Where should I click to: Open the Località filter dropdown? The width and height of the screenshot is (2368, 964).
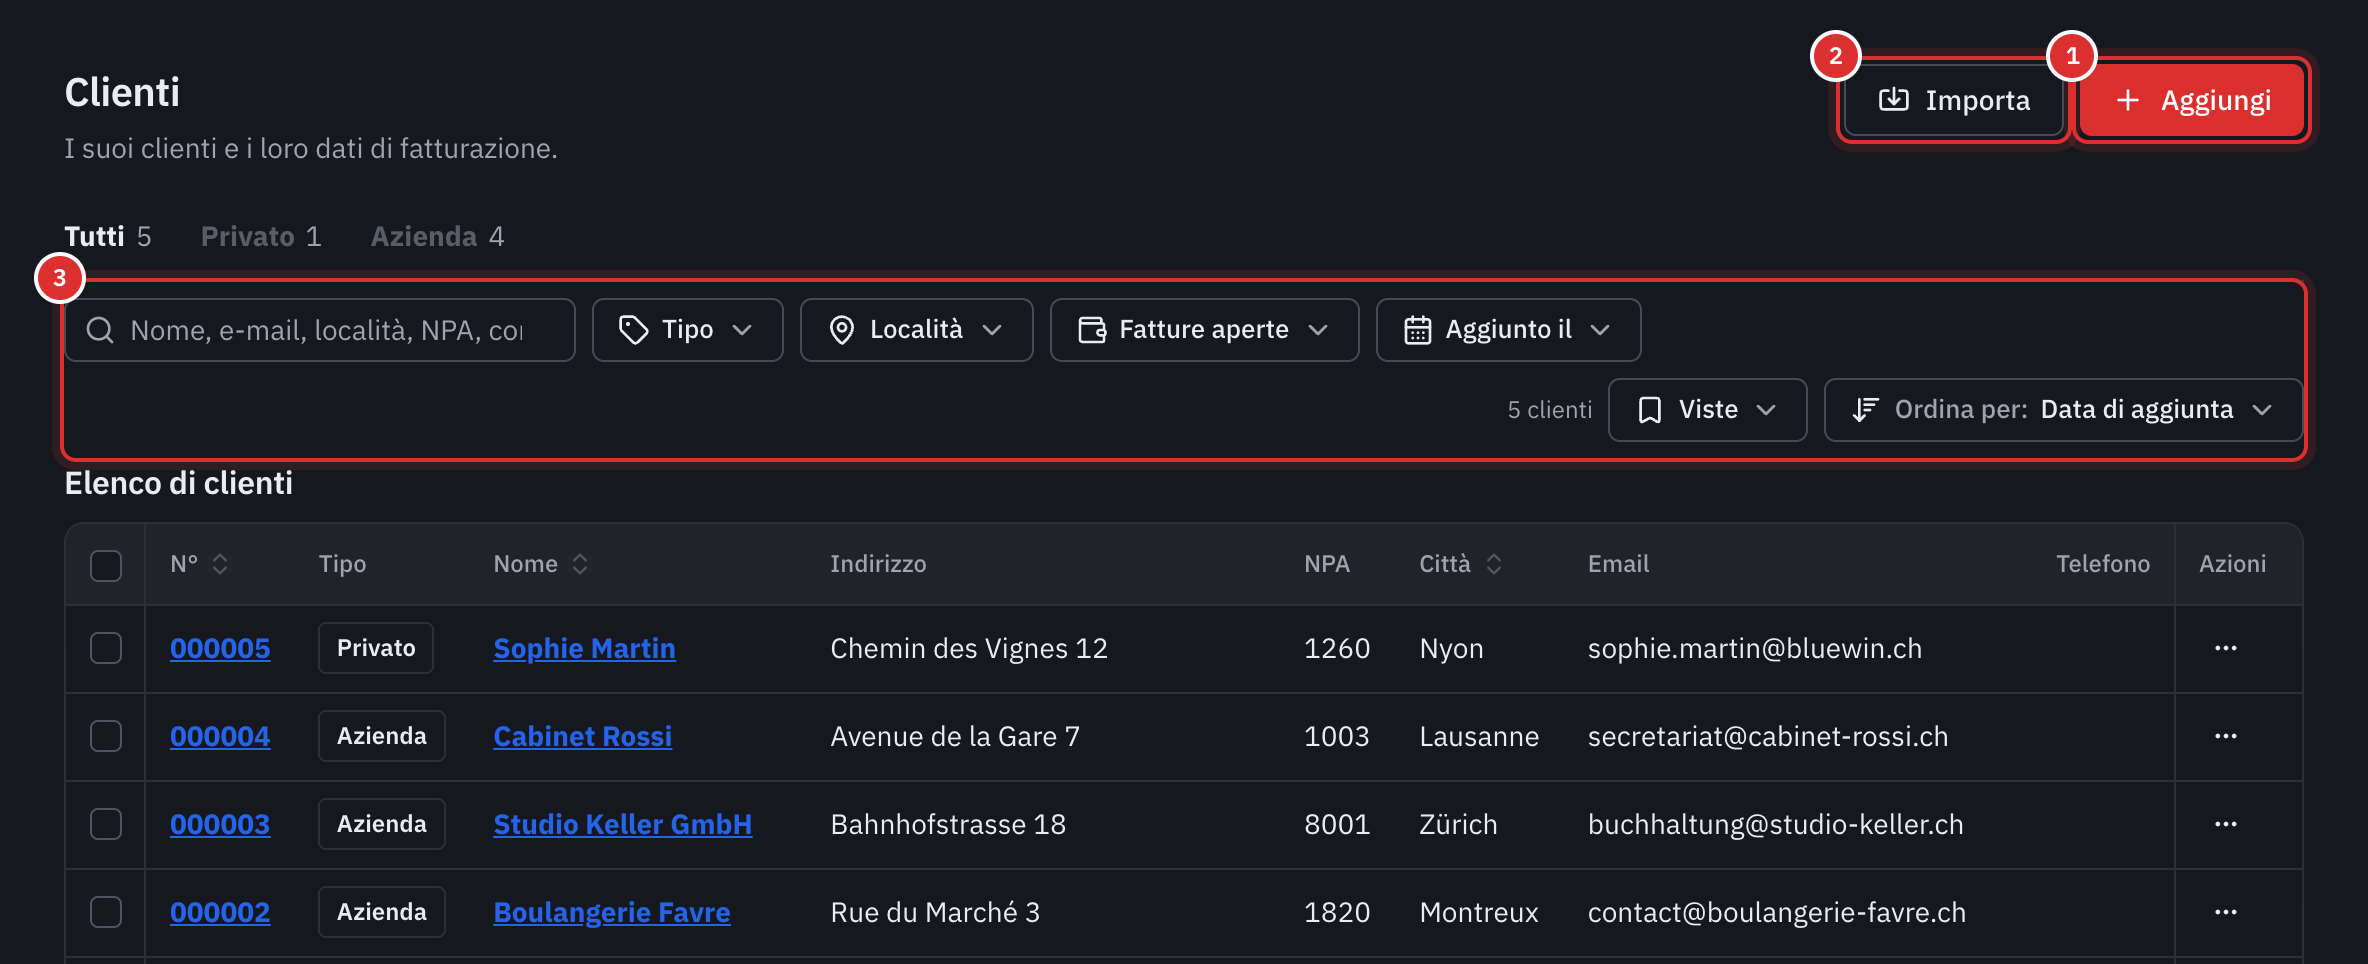[x=917, y=330]
